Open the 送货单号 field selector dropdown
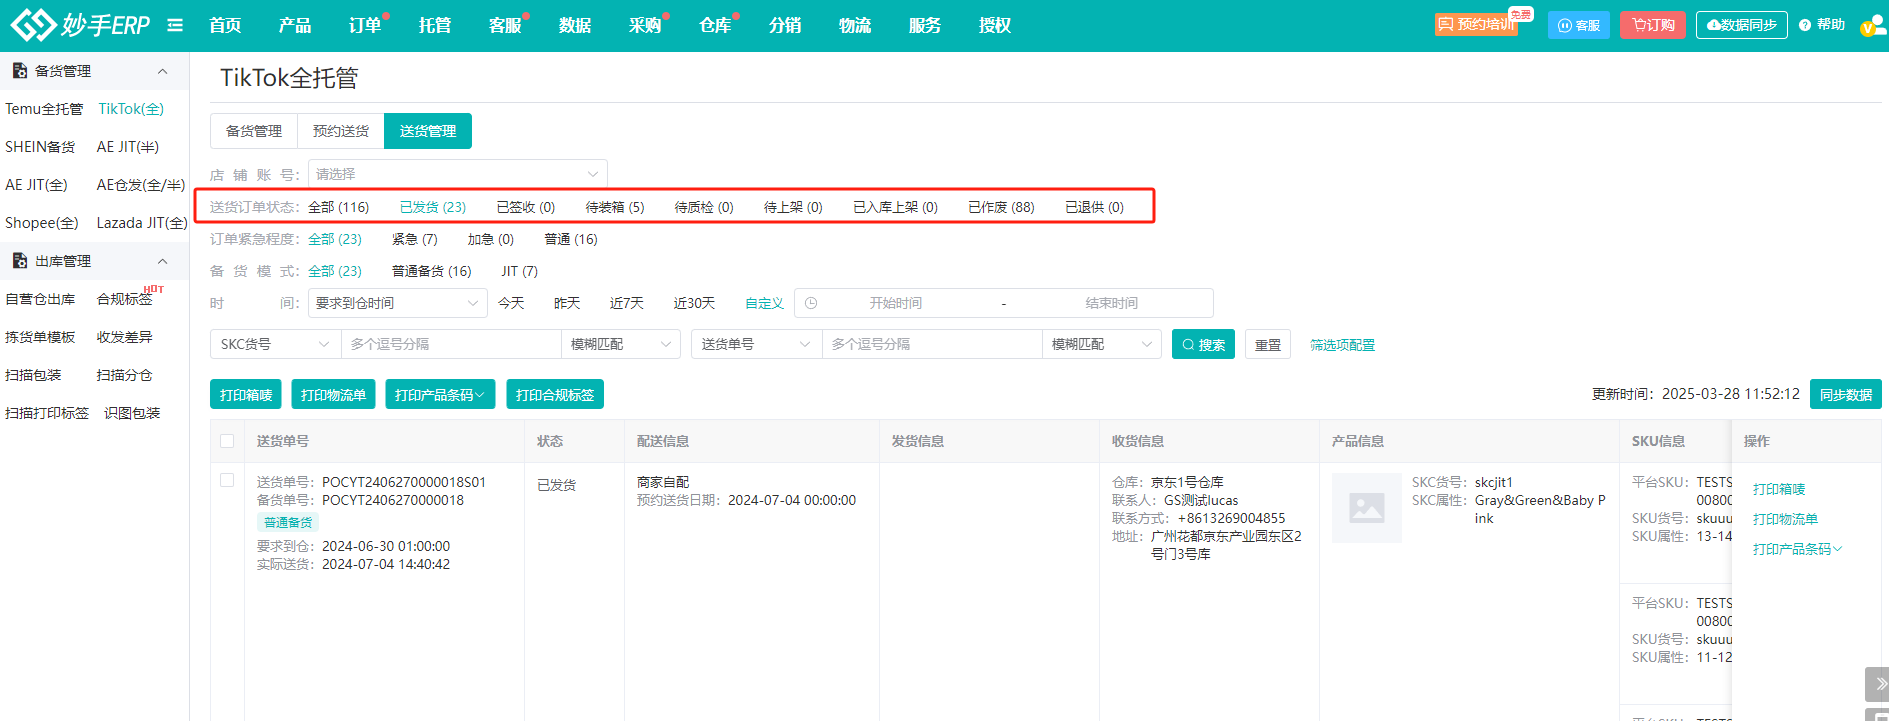1889x721 pixels. pyautogui.click(x=757, y=344)
